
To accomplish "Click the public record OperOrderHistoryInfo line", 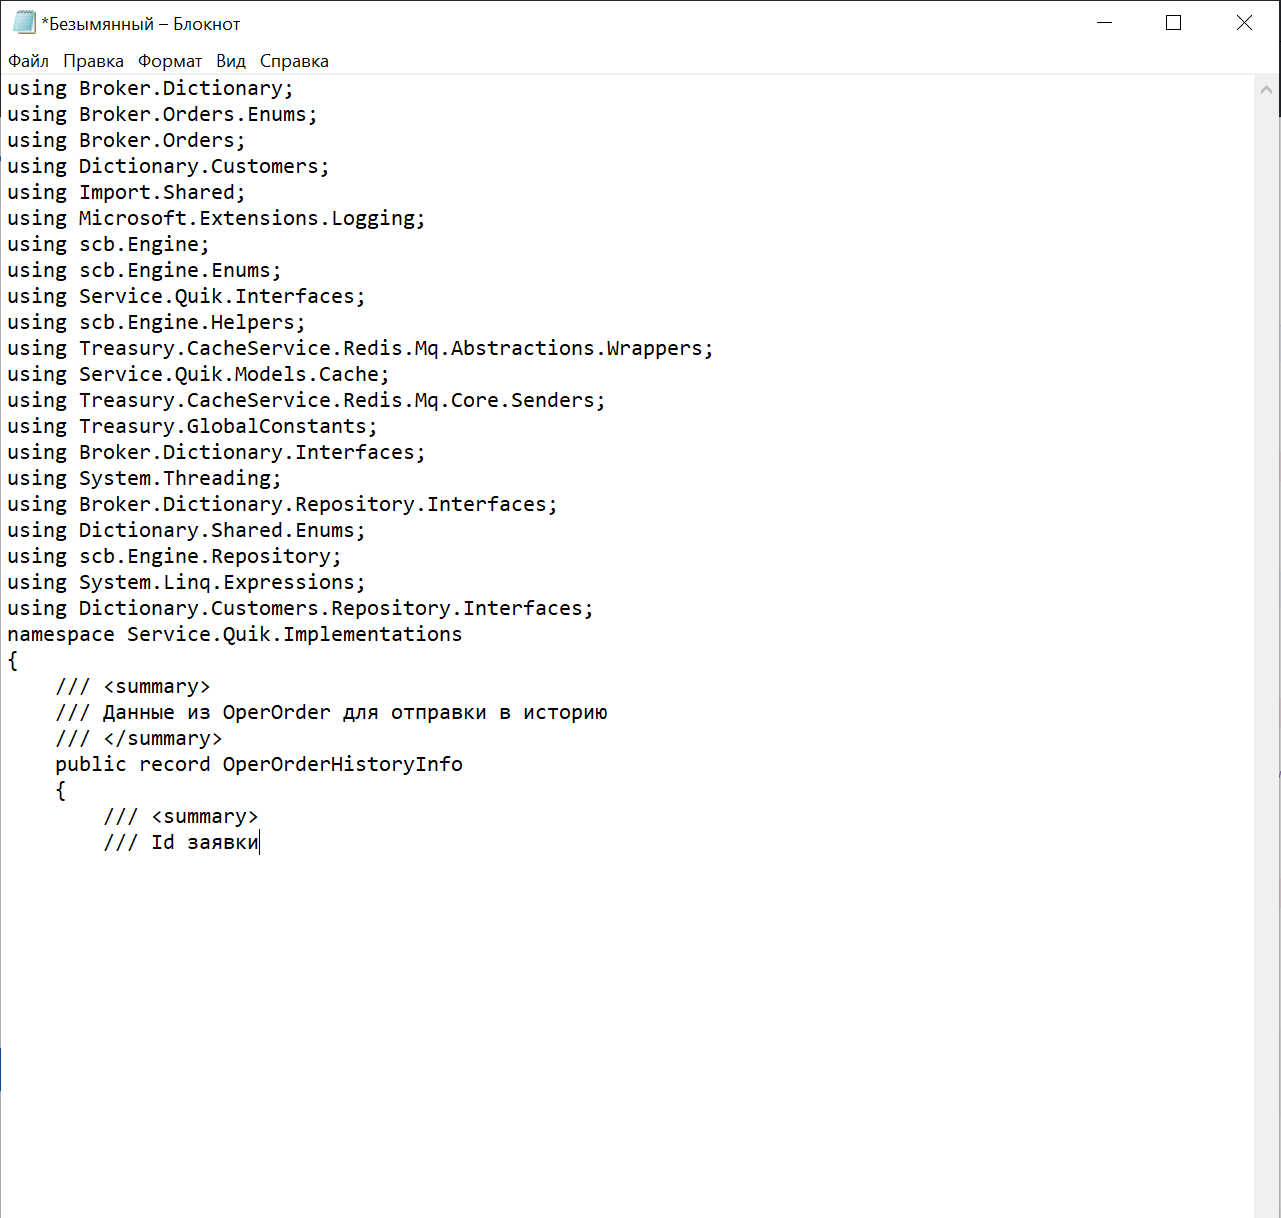I will coord(260,764).
